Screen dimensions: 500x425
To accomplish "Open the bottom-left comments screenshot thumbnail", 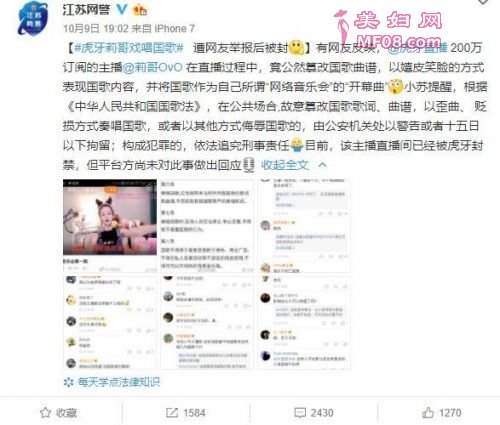I will point(110,322).
